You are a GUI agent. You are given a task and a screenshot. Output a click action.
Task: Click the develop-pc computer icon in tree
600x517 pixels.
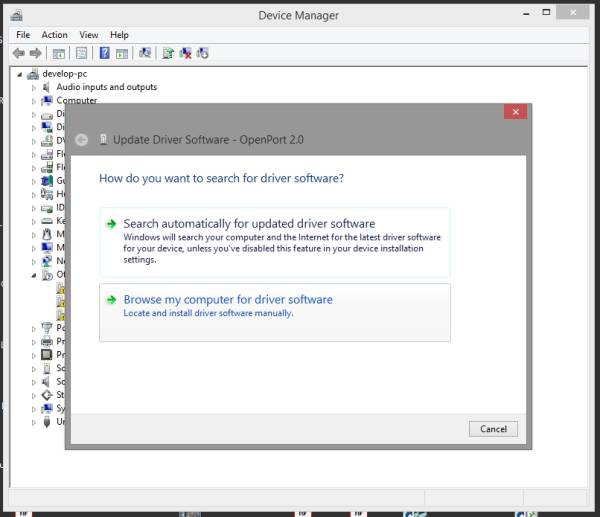pos(33,73)
